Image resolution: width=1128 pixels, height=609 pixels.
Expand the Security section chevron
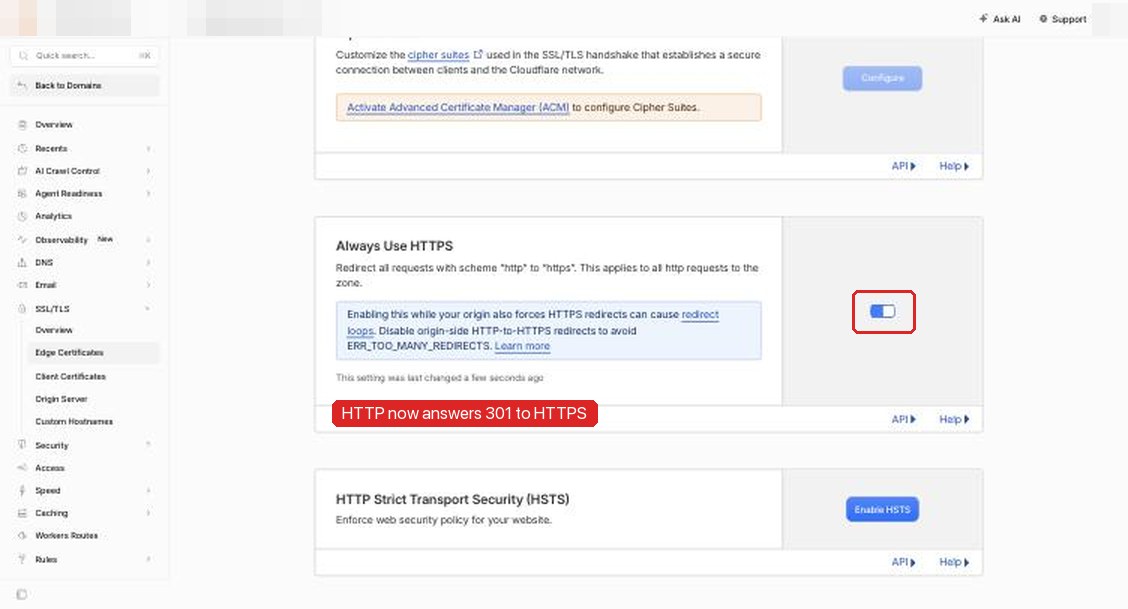click(x=148, y=445)
